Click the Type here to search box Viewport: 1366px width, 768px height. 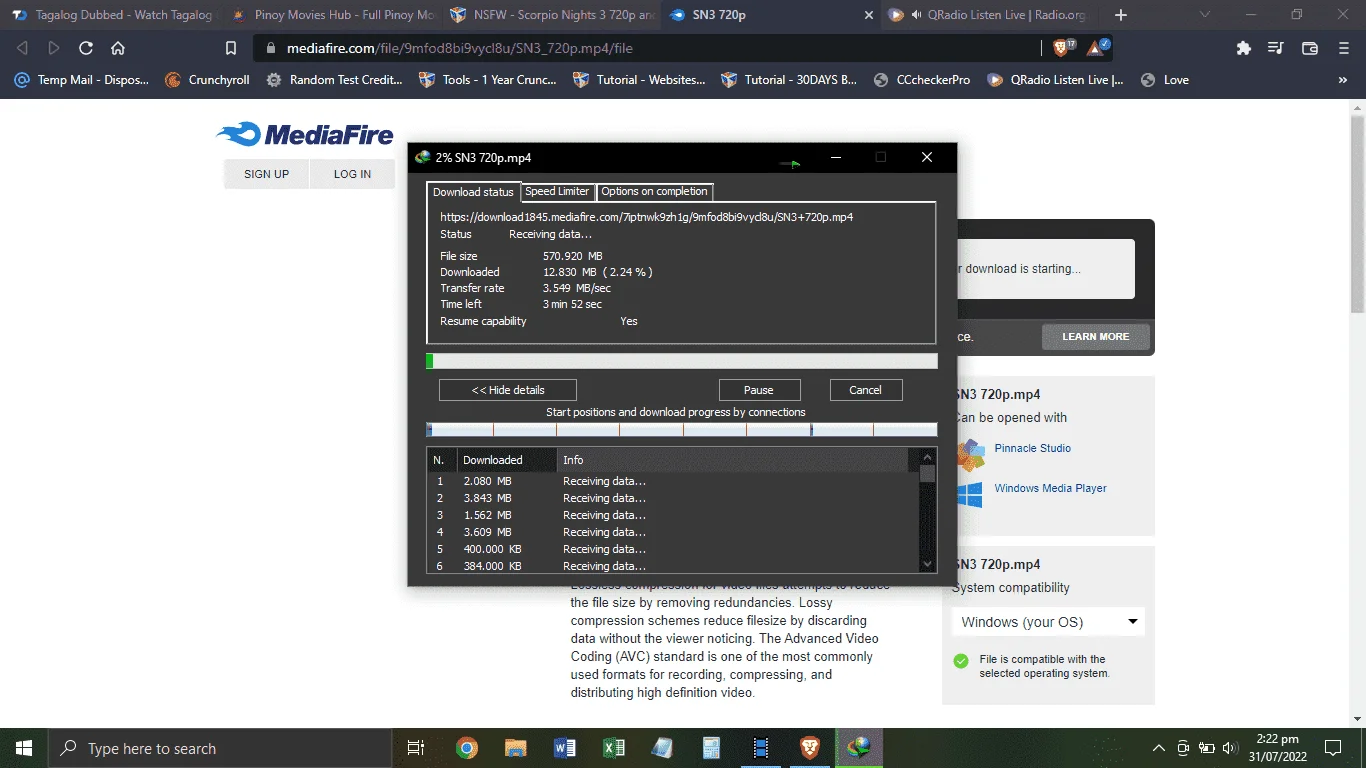pos(220,748)
